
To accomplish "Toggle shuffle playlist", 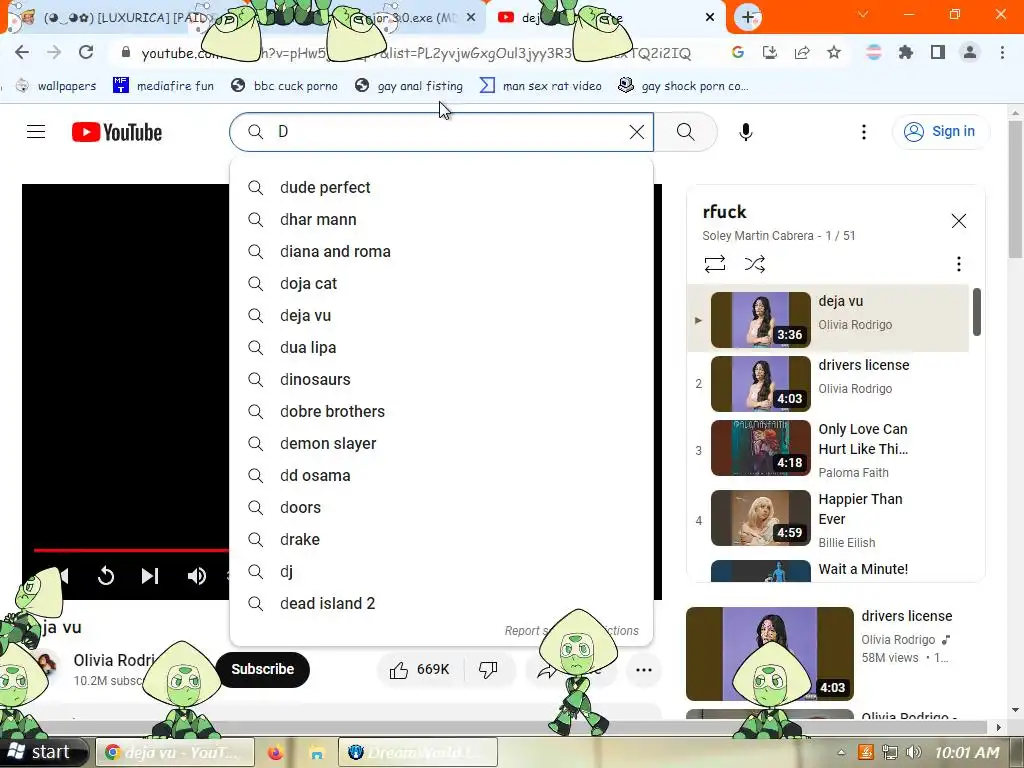I will pyautogui.click(x=755, y=264).
